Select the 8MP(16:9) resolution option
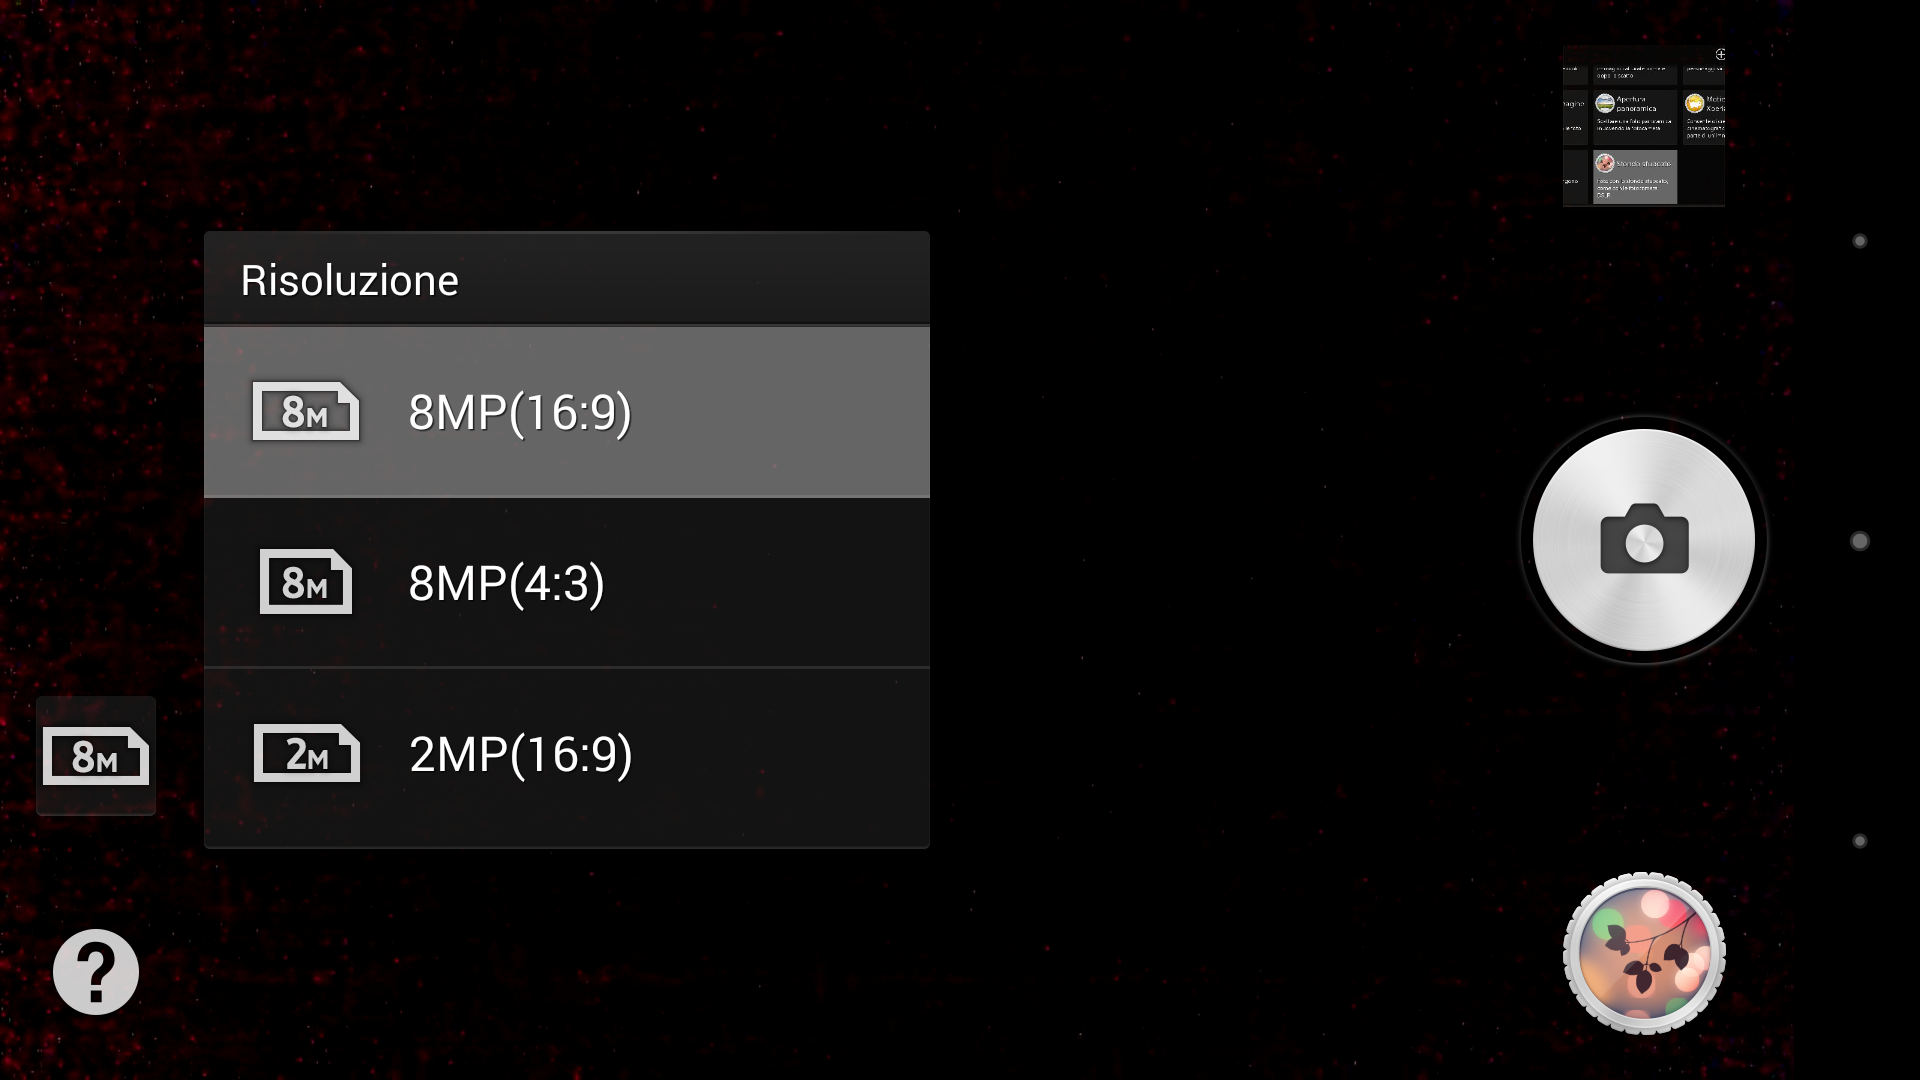The width and height of the screenshot is (1920, 1080). 567,411
